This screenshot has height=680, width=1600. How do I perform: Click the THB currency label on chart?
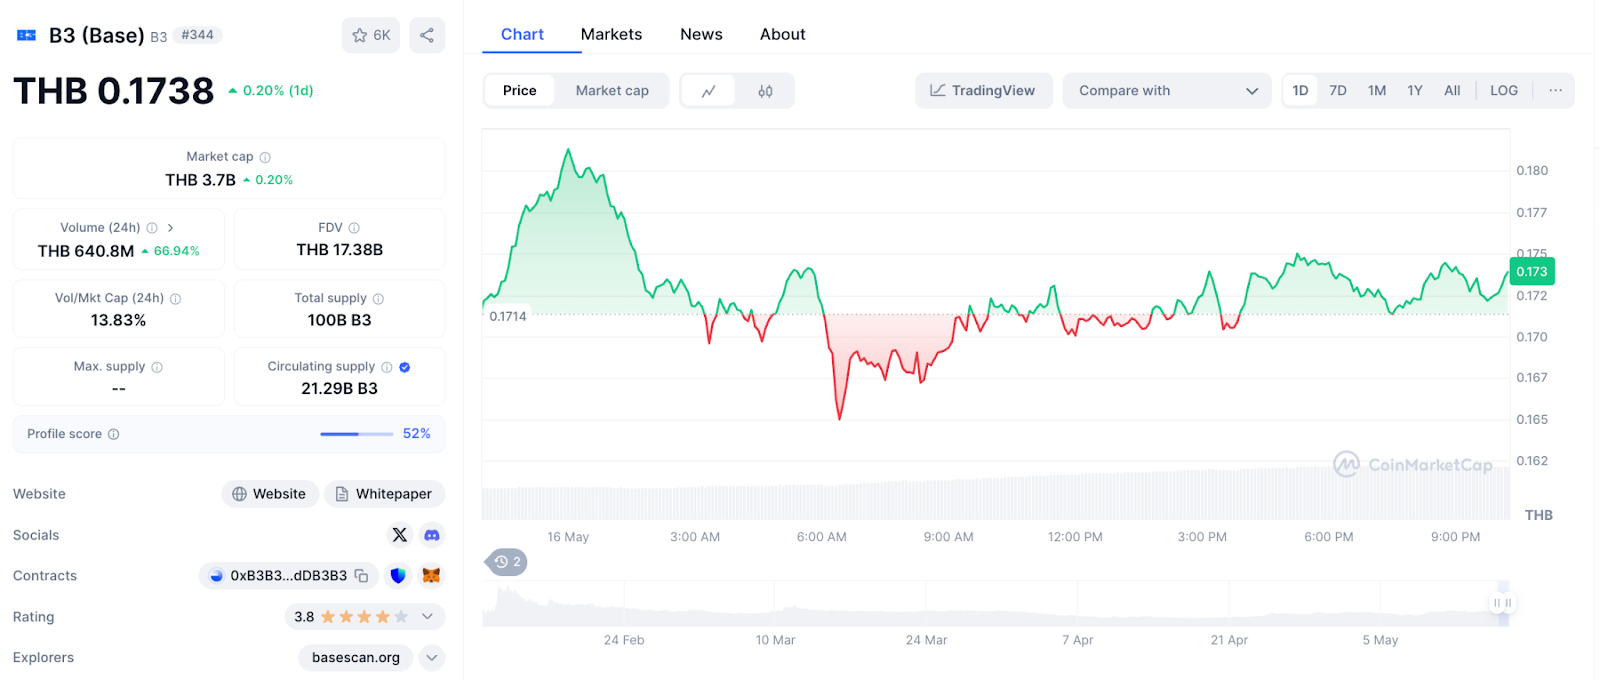click(1538, 515)
